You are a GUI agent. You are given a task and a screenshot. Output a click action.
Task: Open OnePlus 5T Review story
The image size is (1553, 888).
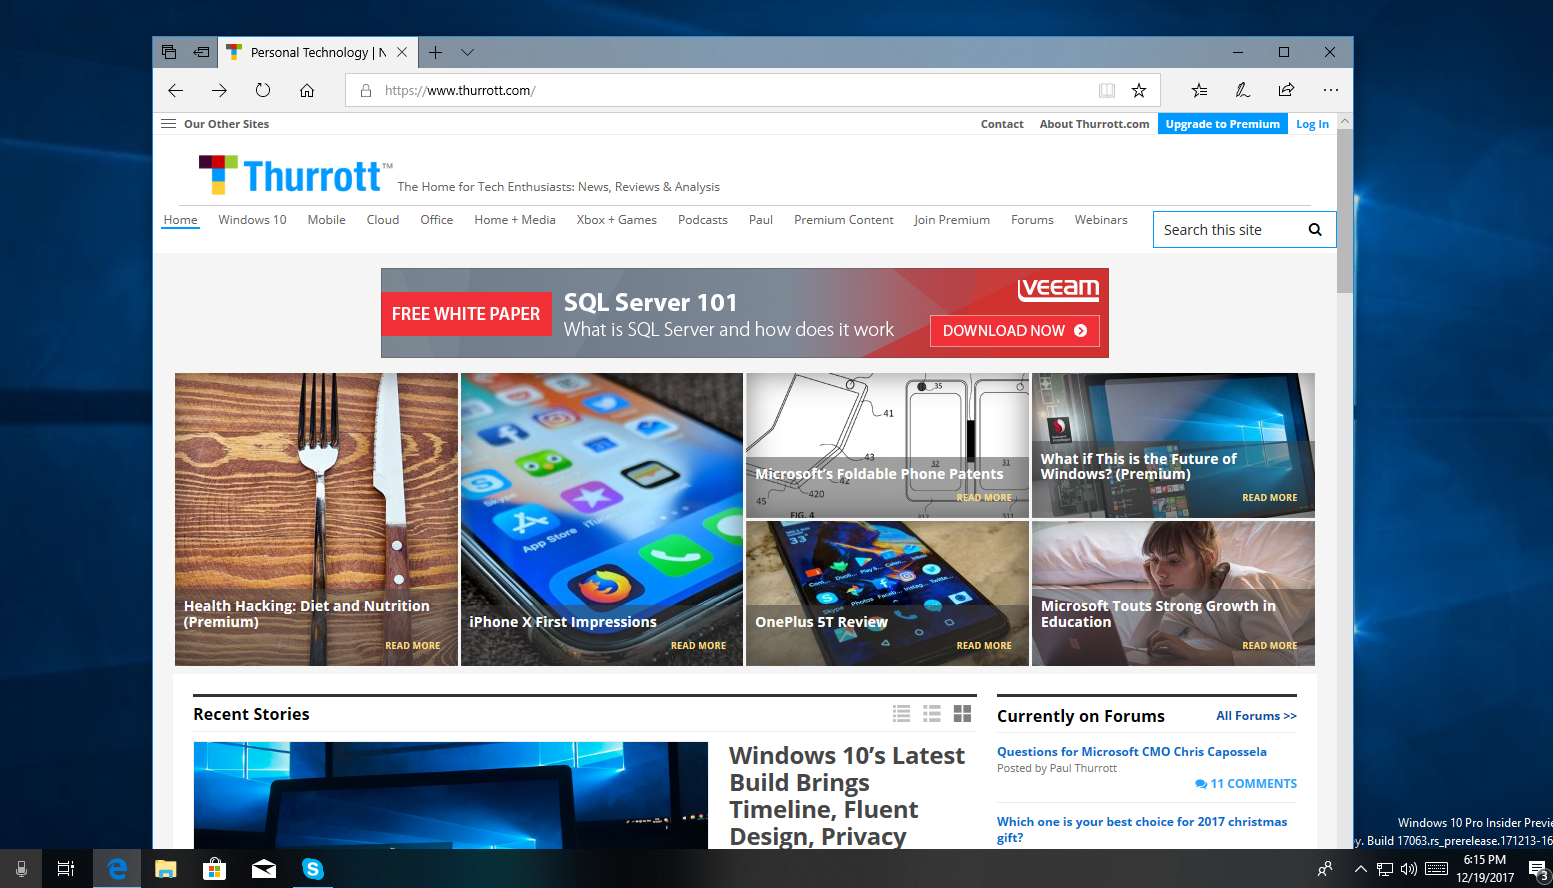[x=887, y=593]
